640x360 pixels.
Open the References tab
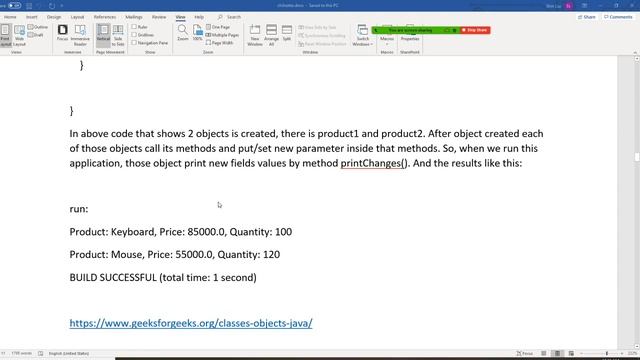[x=105, y=17]
